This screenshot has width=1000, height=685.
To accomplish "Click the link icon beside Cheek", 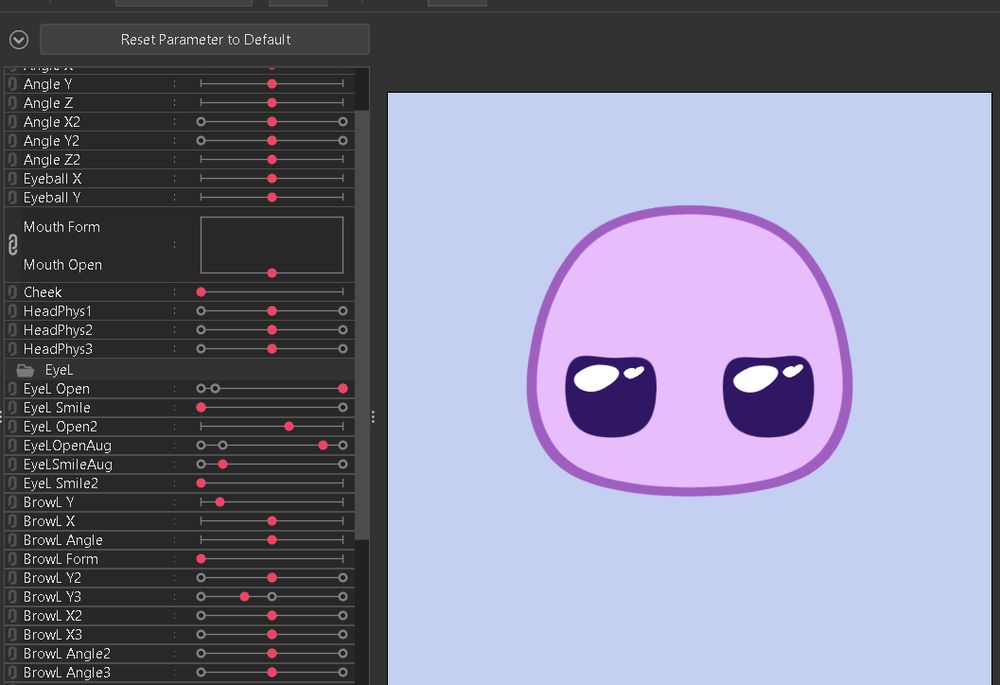I will (x=11, y=292).
